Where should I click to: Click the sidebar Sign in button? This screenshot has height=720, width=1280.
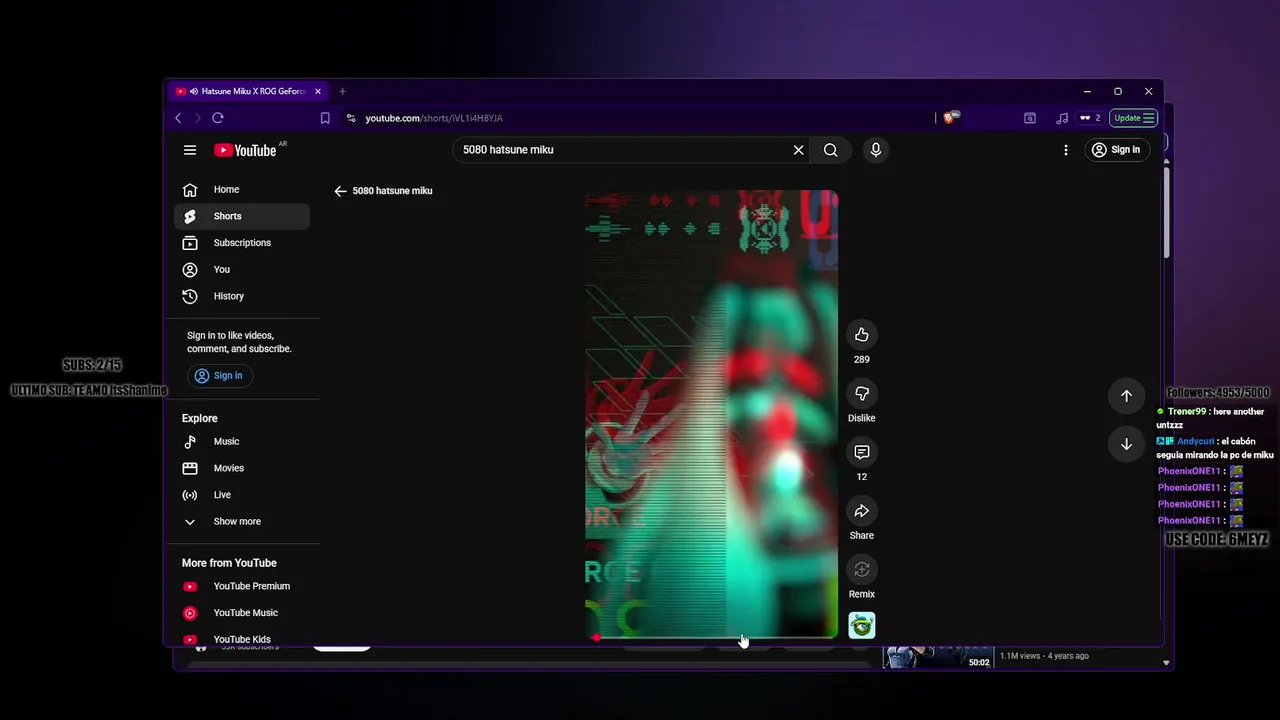219,376
